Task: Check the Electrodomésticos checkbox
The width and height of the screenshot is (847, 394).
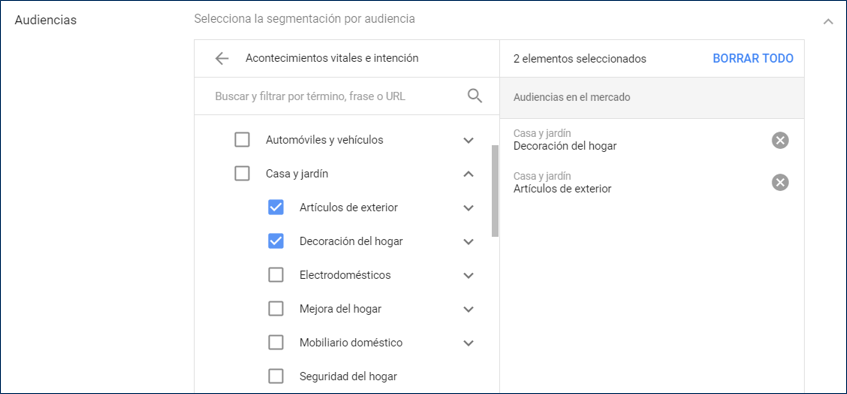Action: pyautogui.click(x=275, y=275)
